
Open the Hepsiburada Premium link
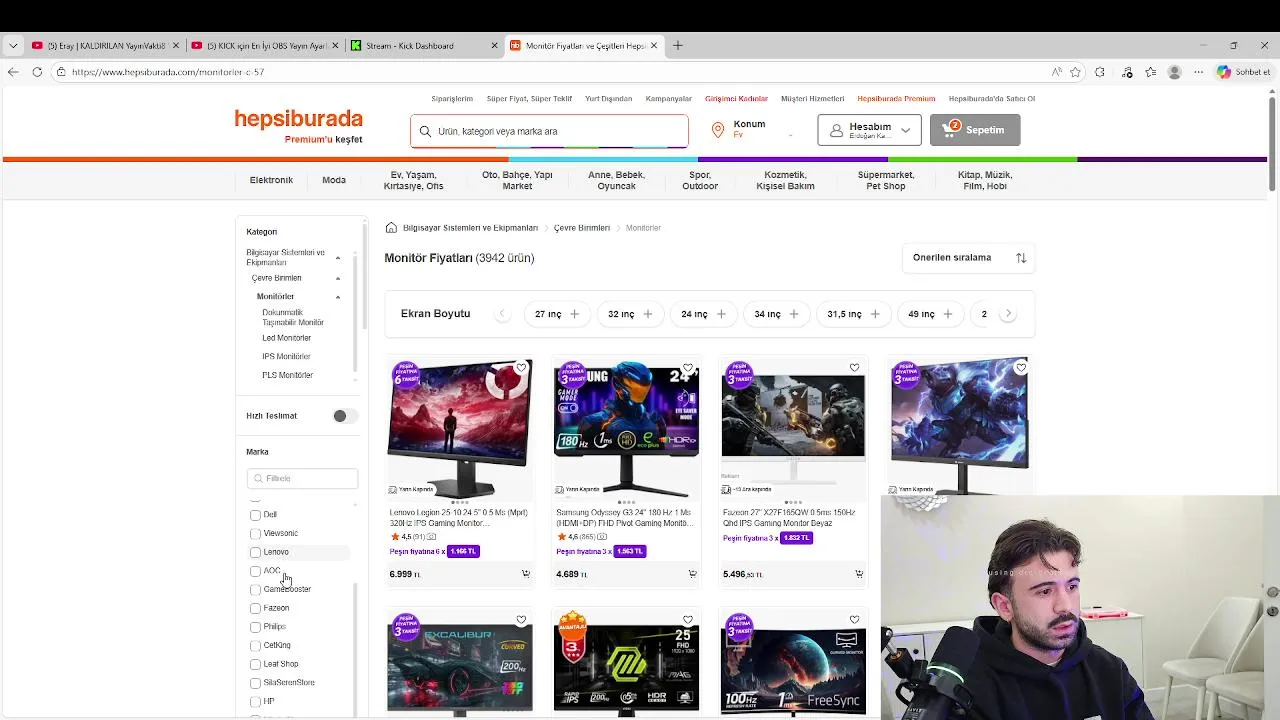(x=896, y=99)
